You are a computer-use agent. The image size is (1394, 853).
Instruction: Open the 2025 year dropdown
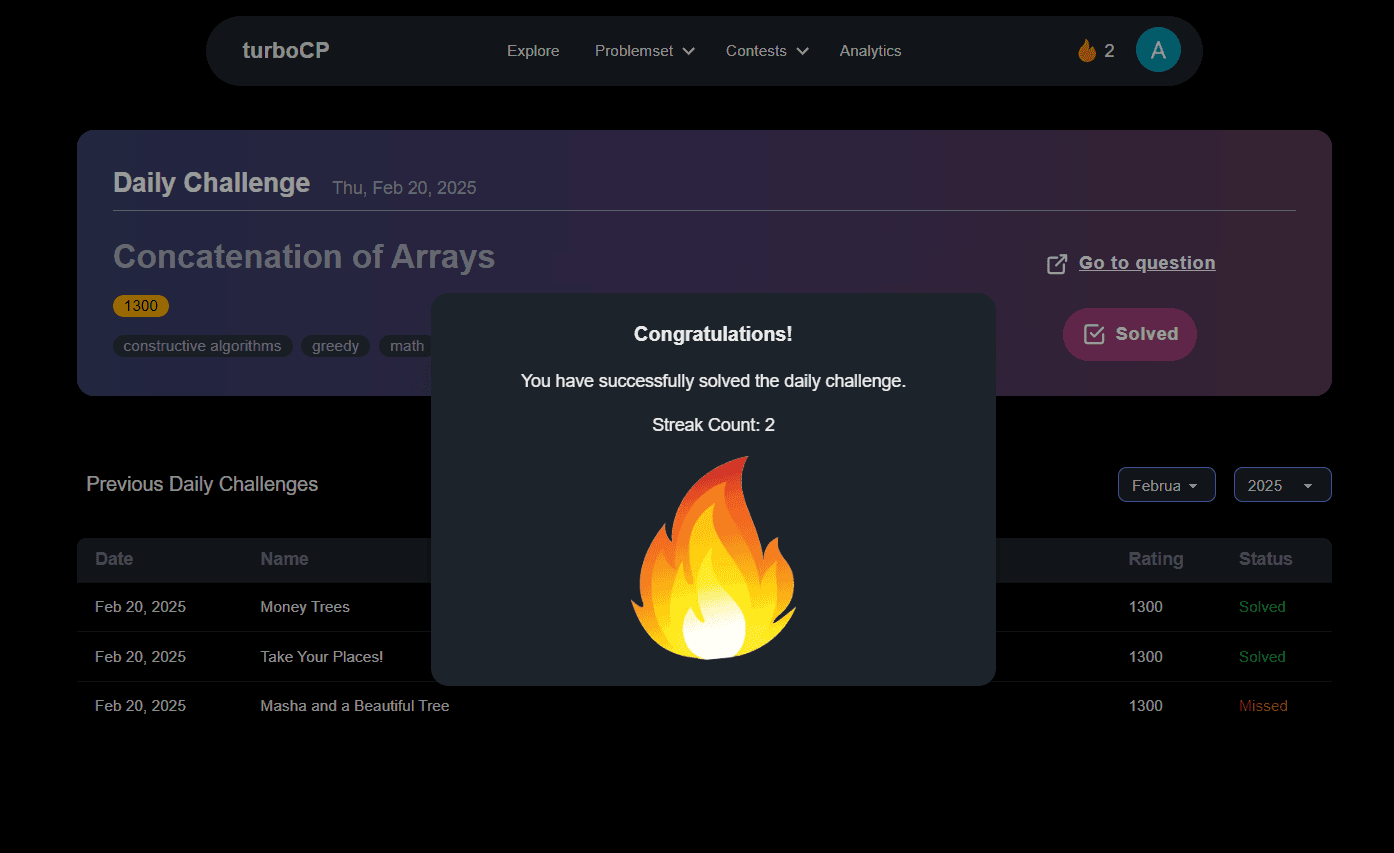click(x=1282, y=485)
